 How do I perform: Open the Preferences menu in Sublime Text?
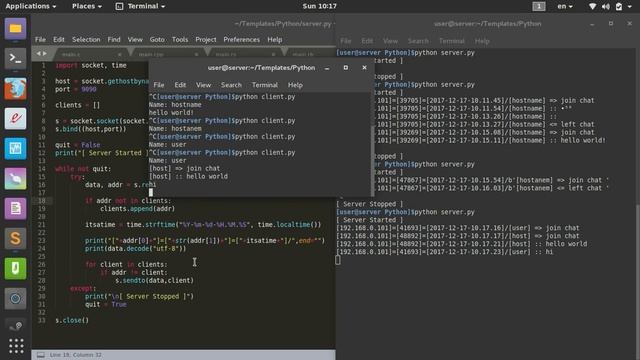[x=242, y=40]
